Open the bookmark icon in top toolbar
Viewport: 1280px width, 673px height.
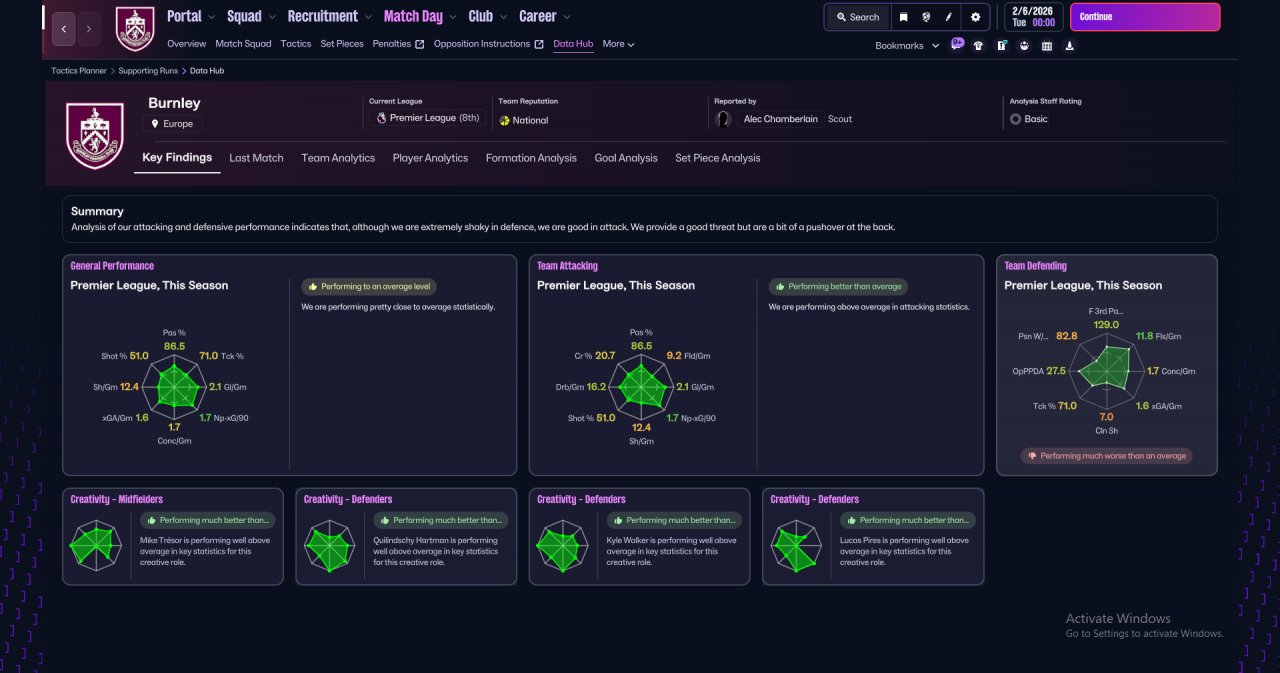[904, 17]
